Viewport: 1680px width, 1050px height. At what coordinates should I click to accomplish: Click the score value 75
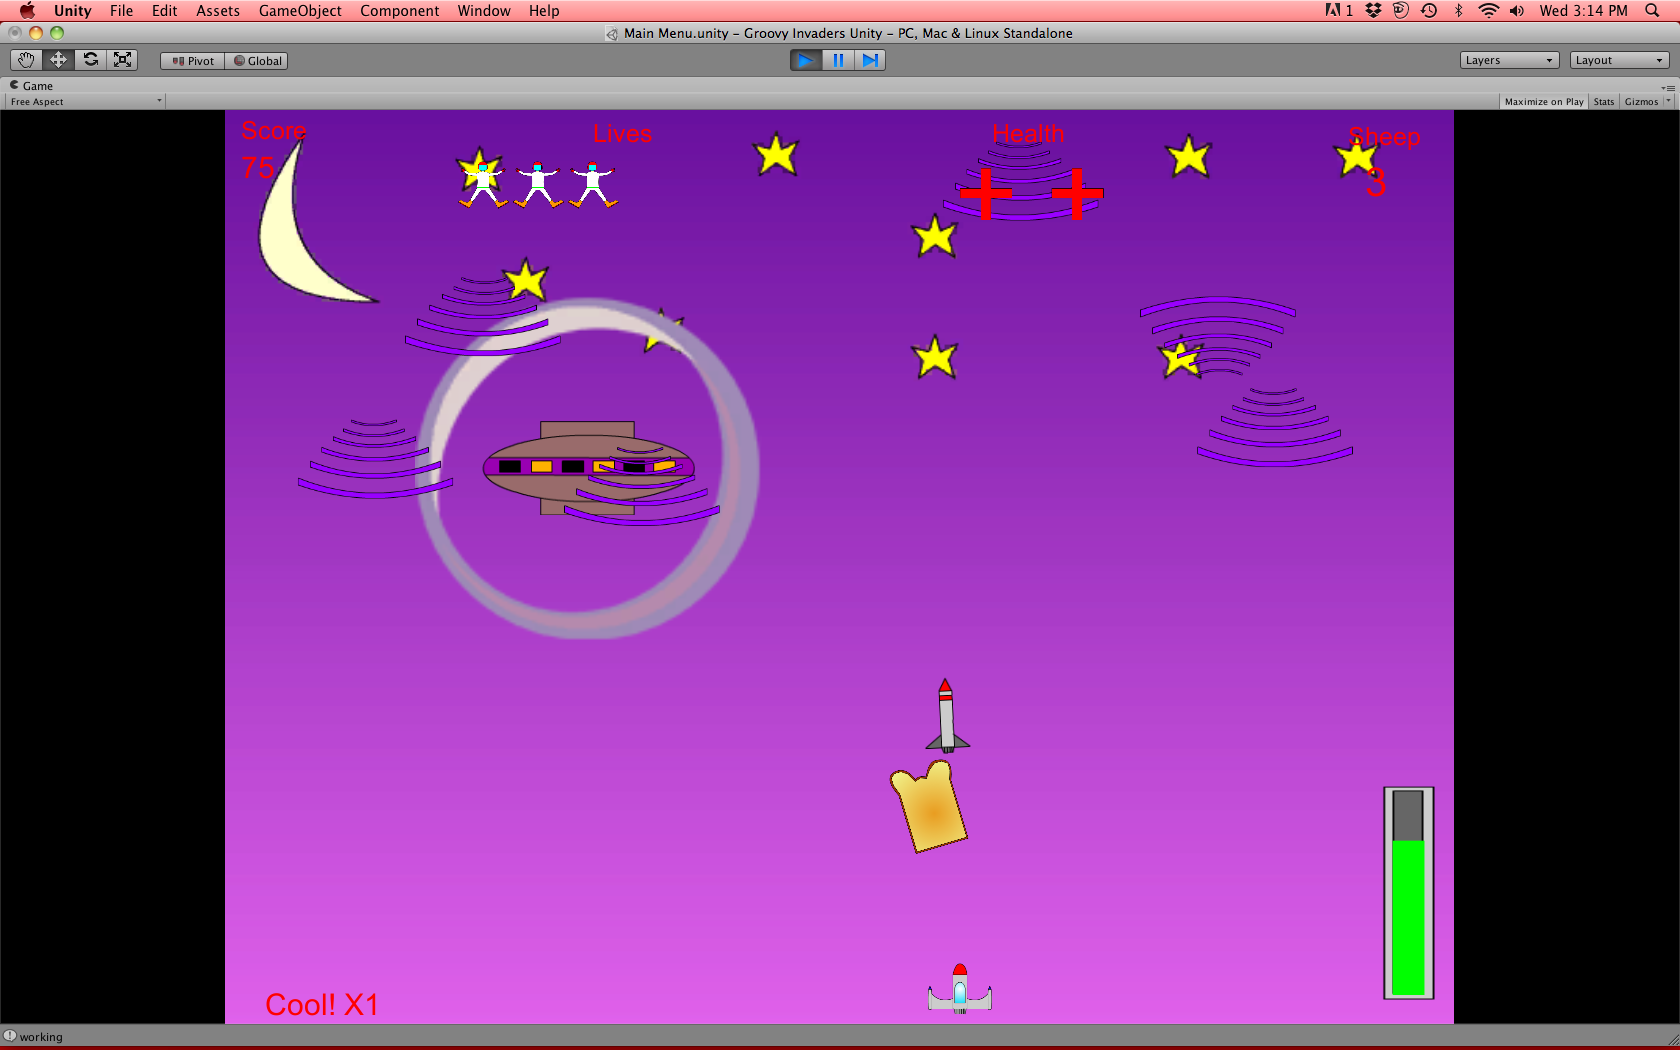click(x=257, y=167)
